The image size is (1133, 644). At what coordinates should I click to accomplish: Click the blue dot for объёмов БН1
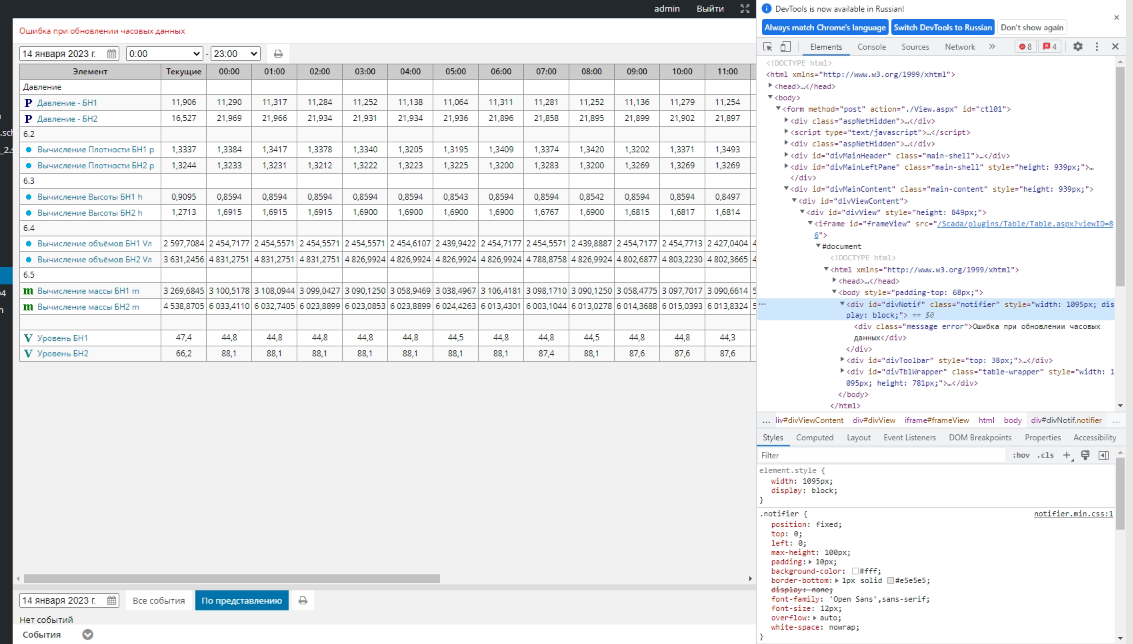29,244
